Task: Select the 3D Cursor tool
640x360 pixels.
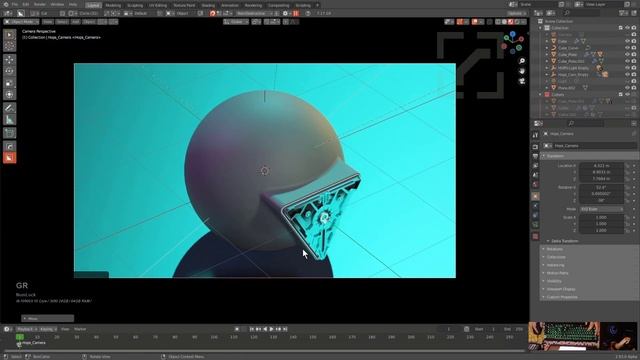Action: coord(9,47)
